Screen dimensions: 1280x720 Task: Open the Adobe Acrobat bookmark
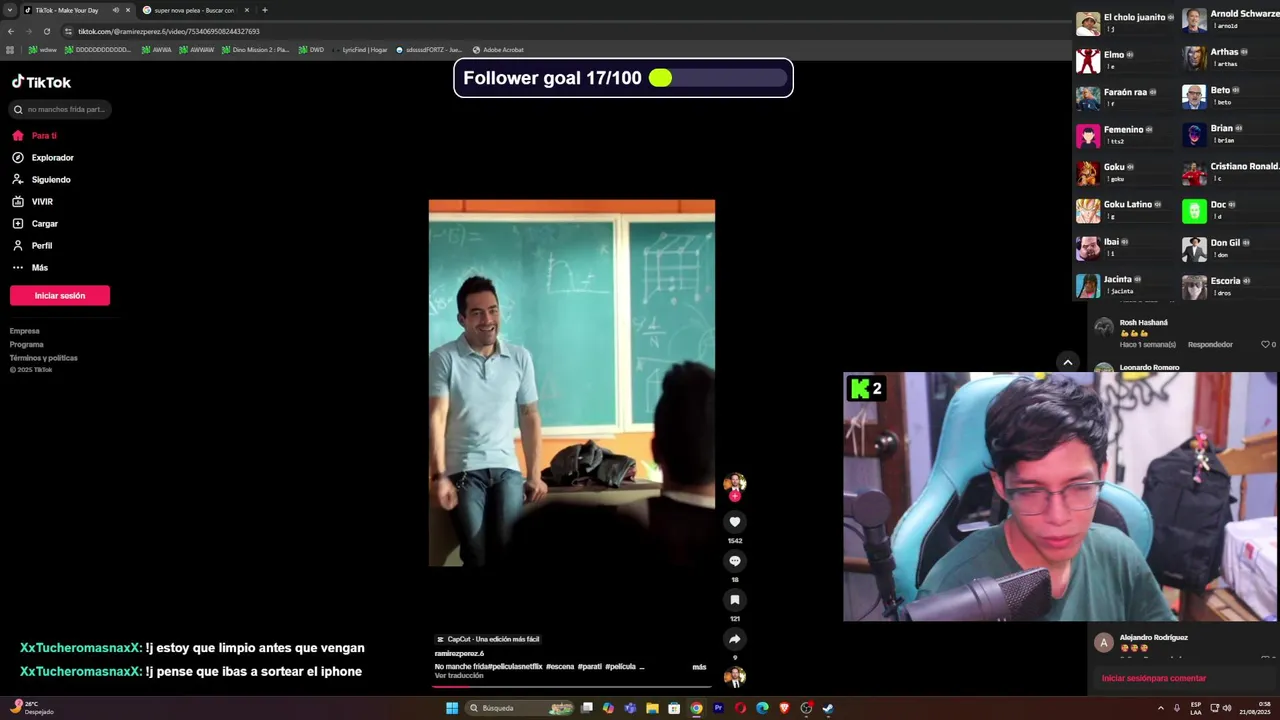(497, 49)
